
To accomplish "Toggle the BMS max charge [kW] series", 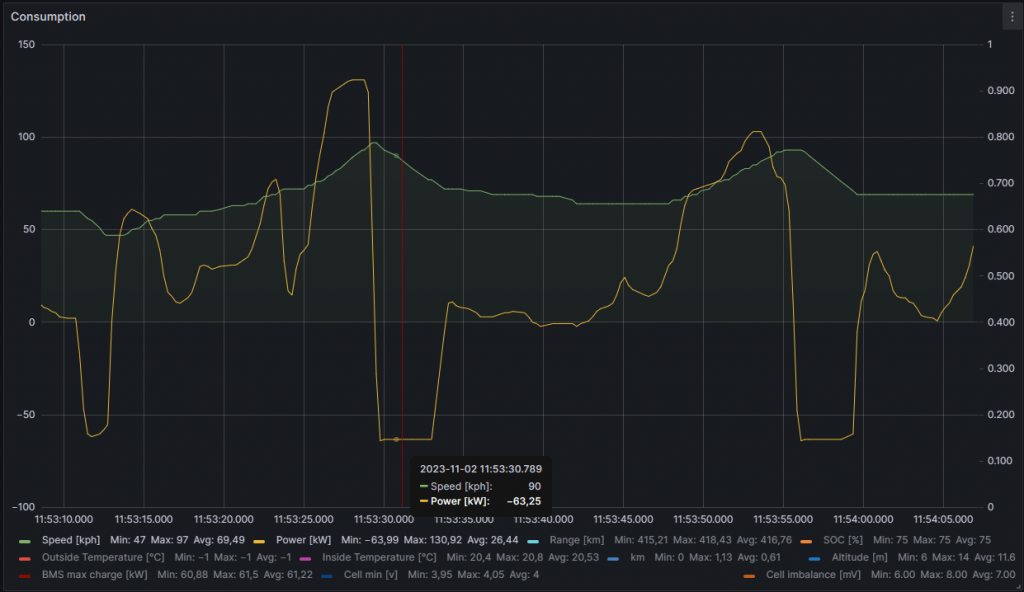I will point(95,574).
